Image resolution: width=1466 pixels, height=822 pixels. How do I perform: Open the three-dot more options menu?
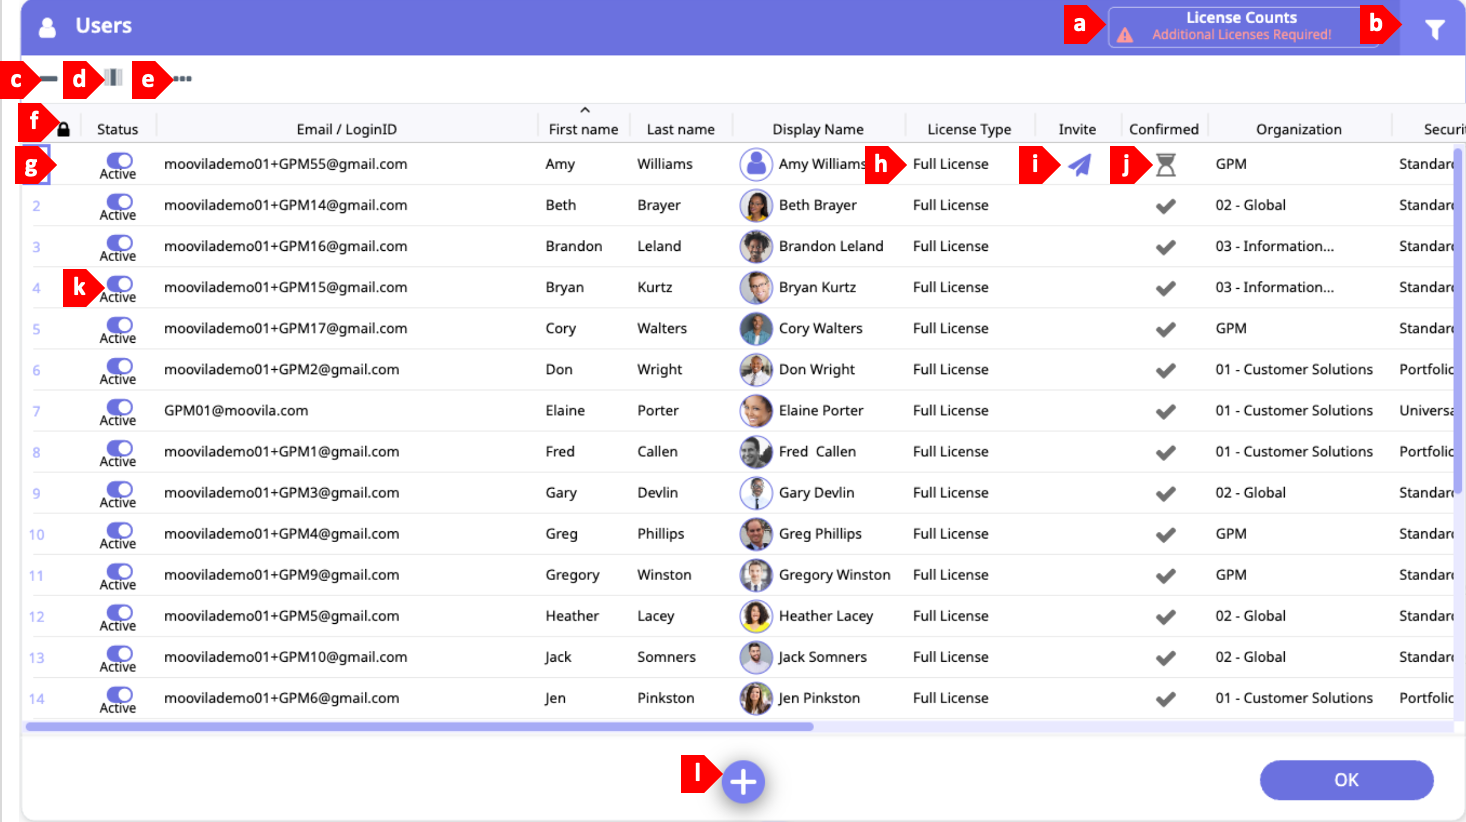tap(182, 79)
